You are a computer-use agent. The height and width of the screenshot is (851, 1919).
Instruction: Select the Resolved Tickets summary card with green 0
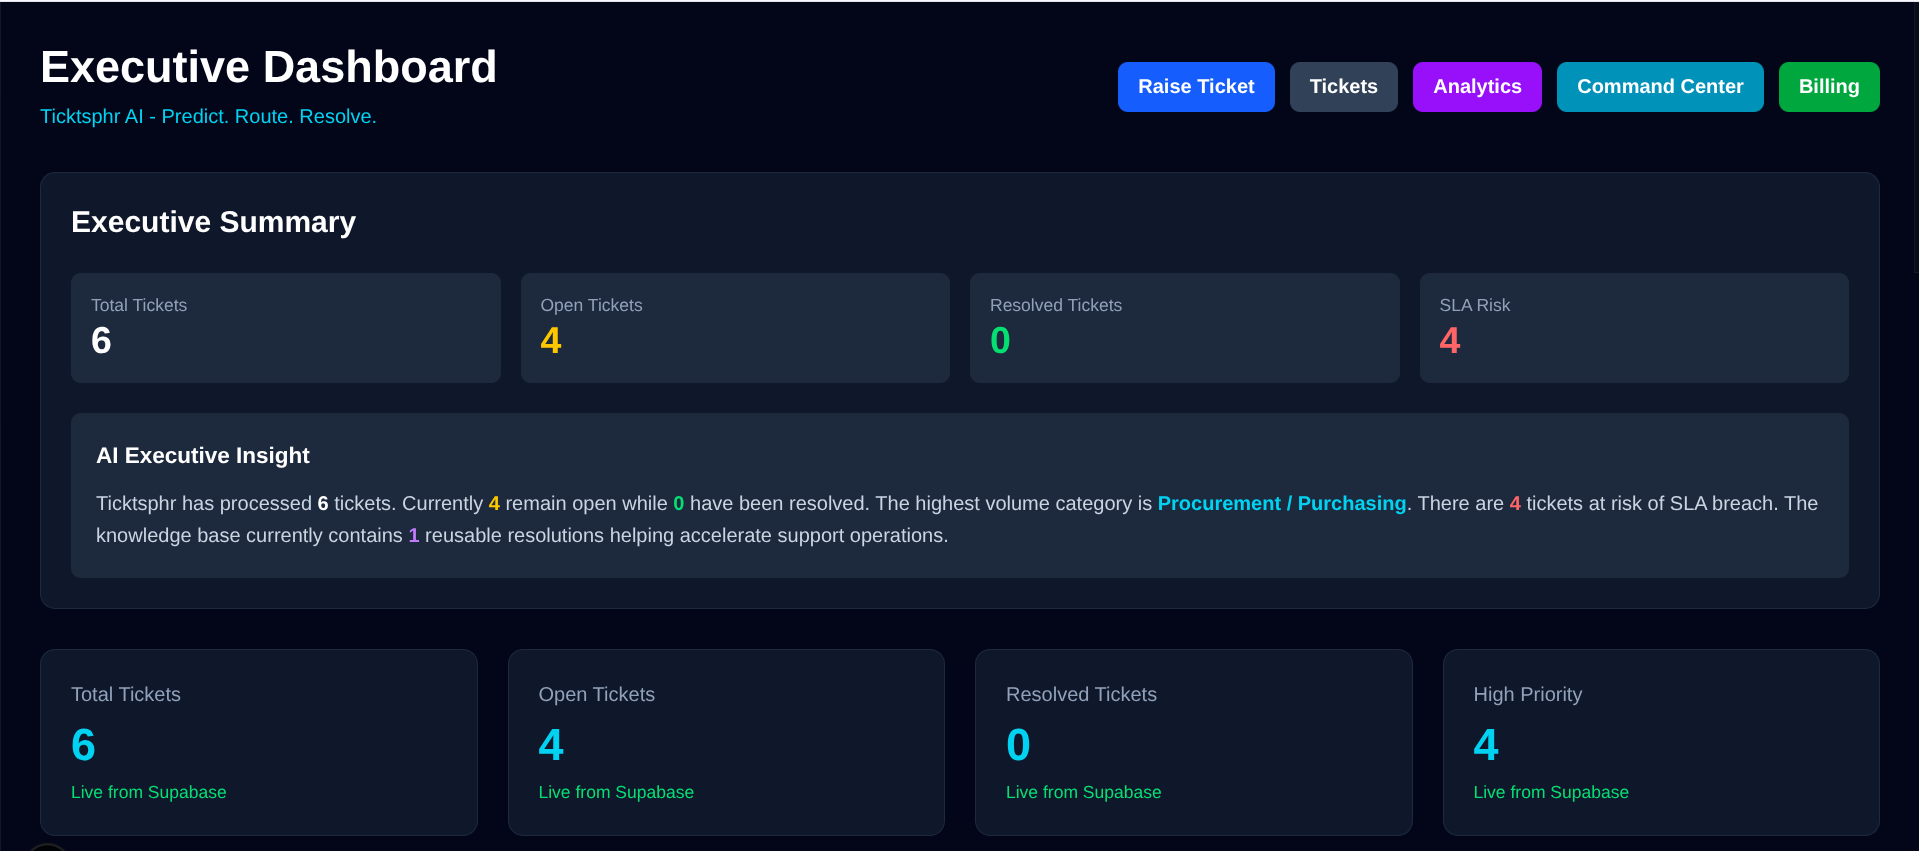click(1184, 328)
